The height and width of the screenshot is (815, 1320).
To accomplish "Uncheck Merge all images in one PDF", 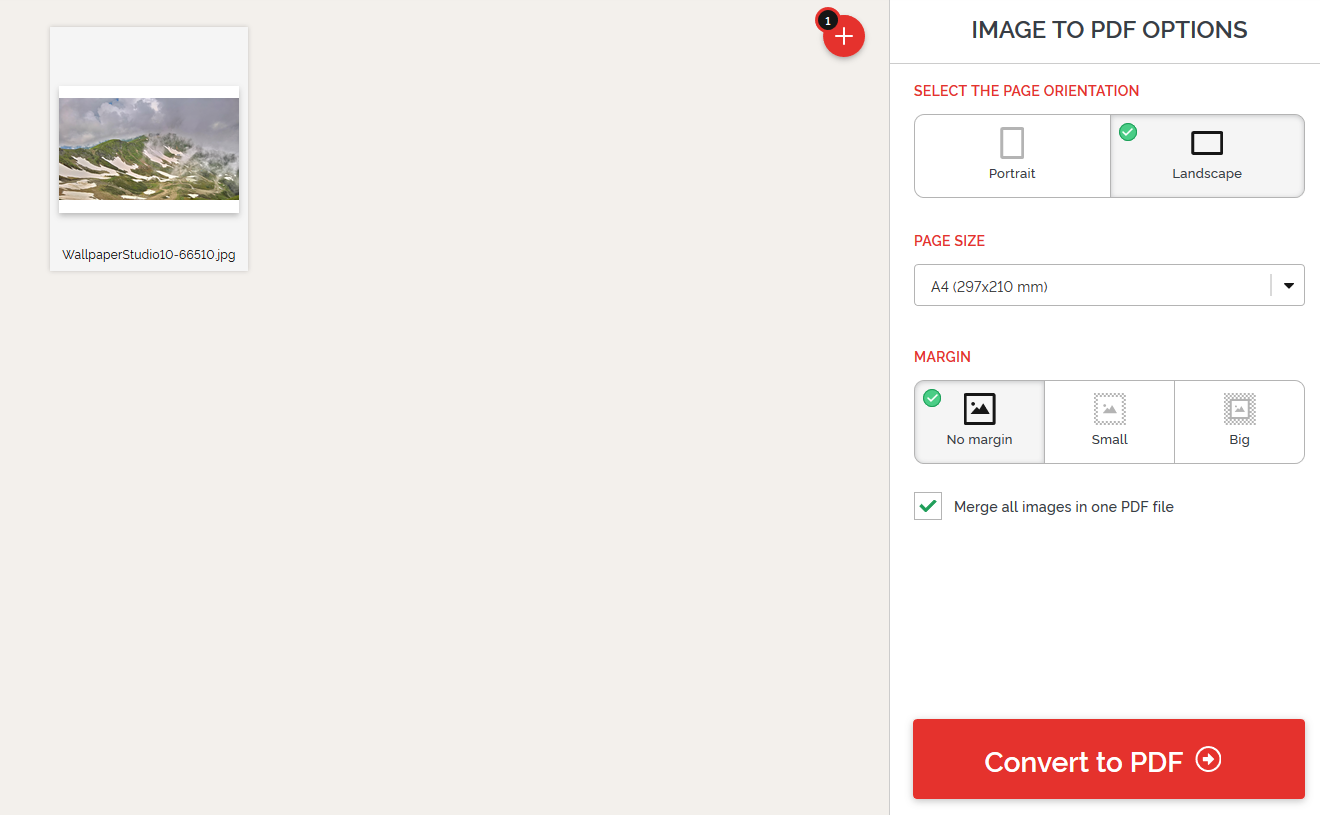I will pyautogui.click(x=928, y=506).
